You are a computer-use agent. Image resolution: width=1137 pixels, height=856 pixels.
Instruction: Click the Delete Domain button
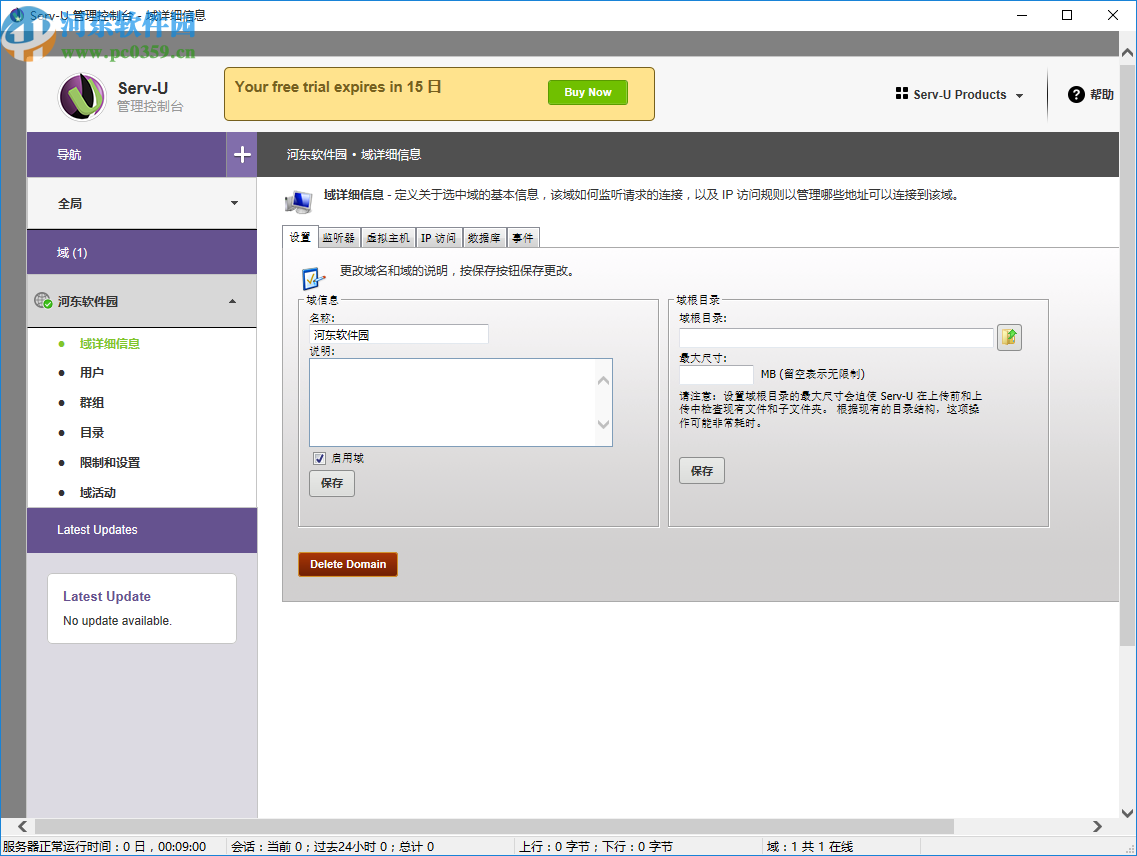[x=348, y=564]
